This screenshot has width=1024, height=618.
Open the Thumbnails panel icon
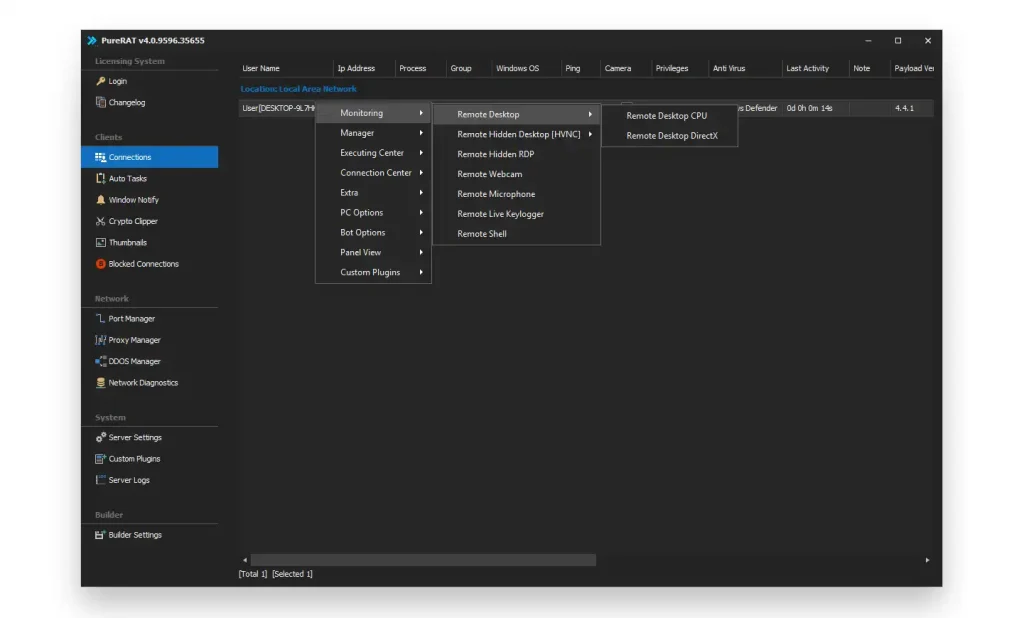tap(100, 242)
